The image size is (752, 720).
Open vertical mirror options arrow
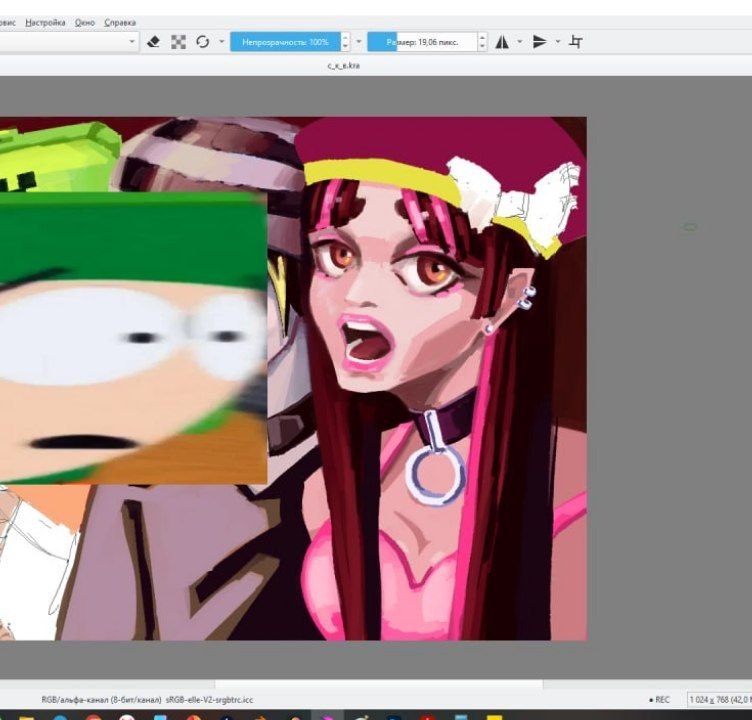(x=557, y=42)
